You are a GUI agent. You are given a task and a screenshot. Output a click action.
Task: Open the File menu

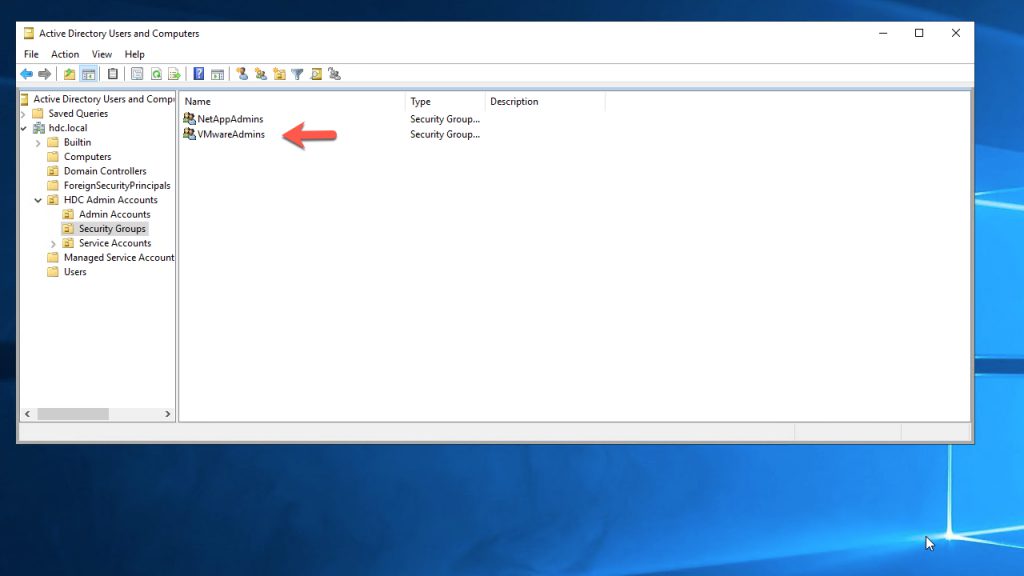[31, 54]
